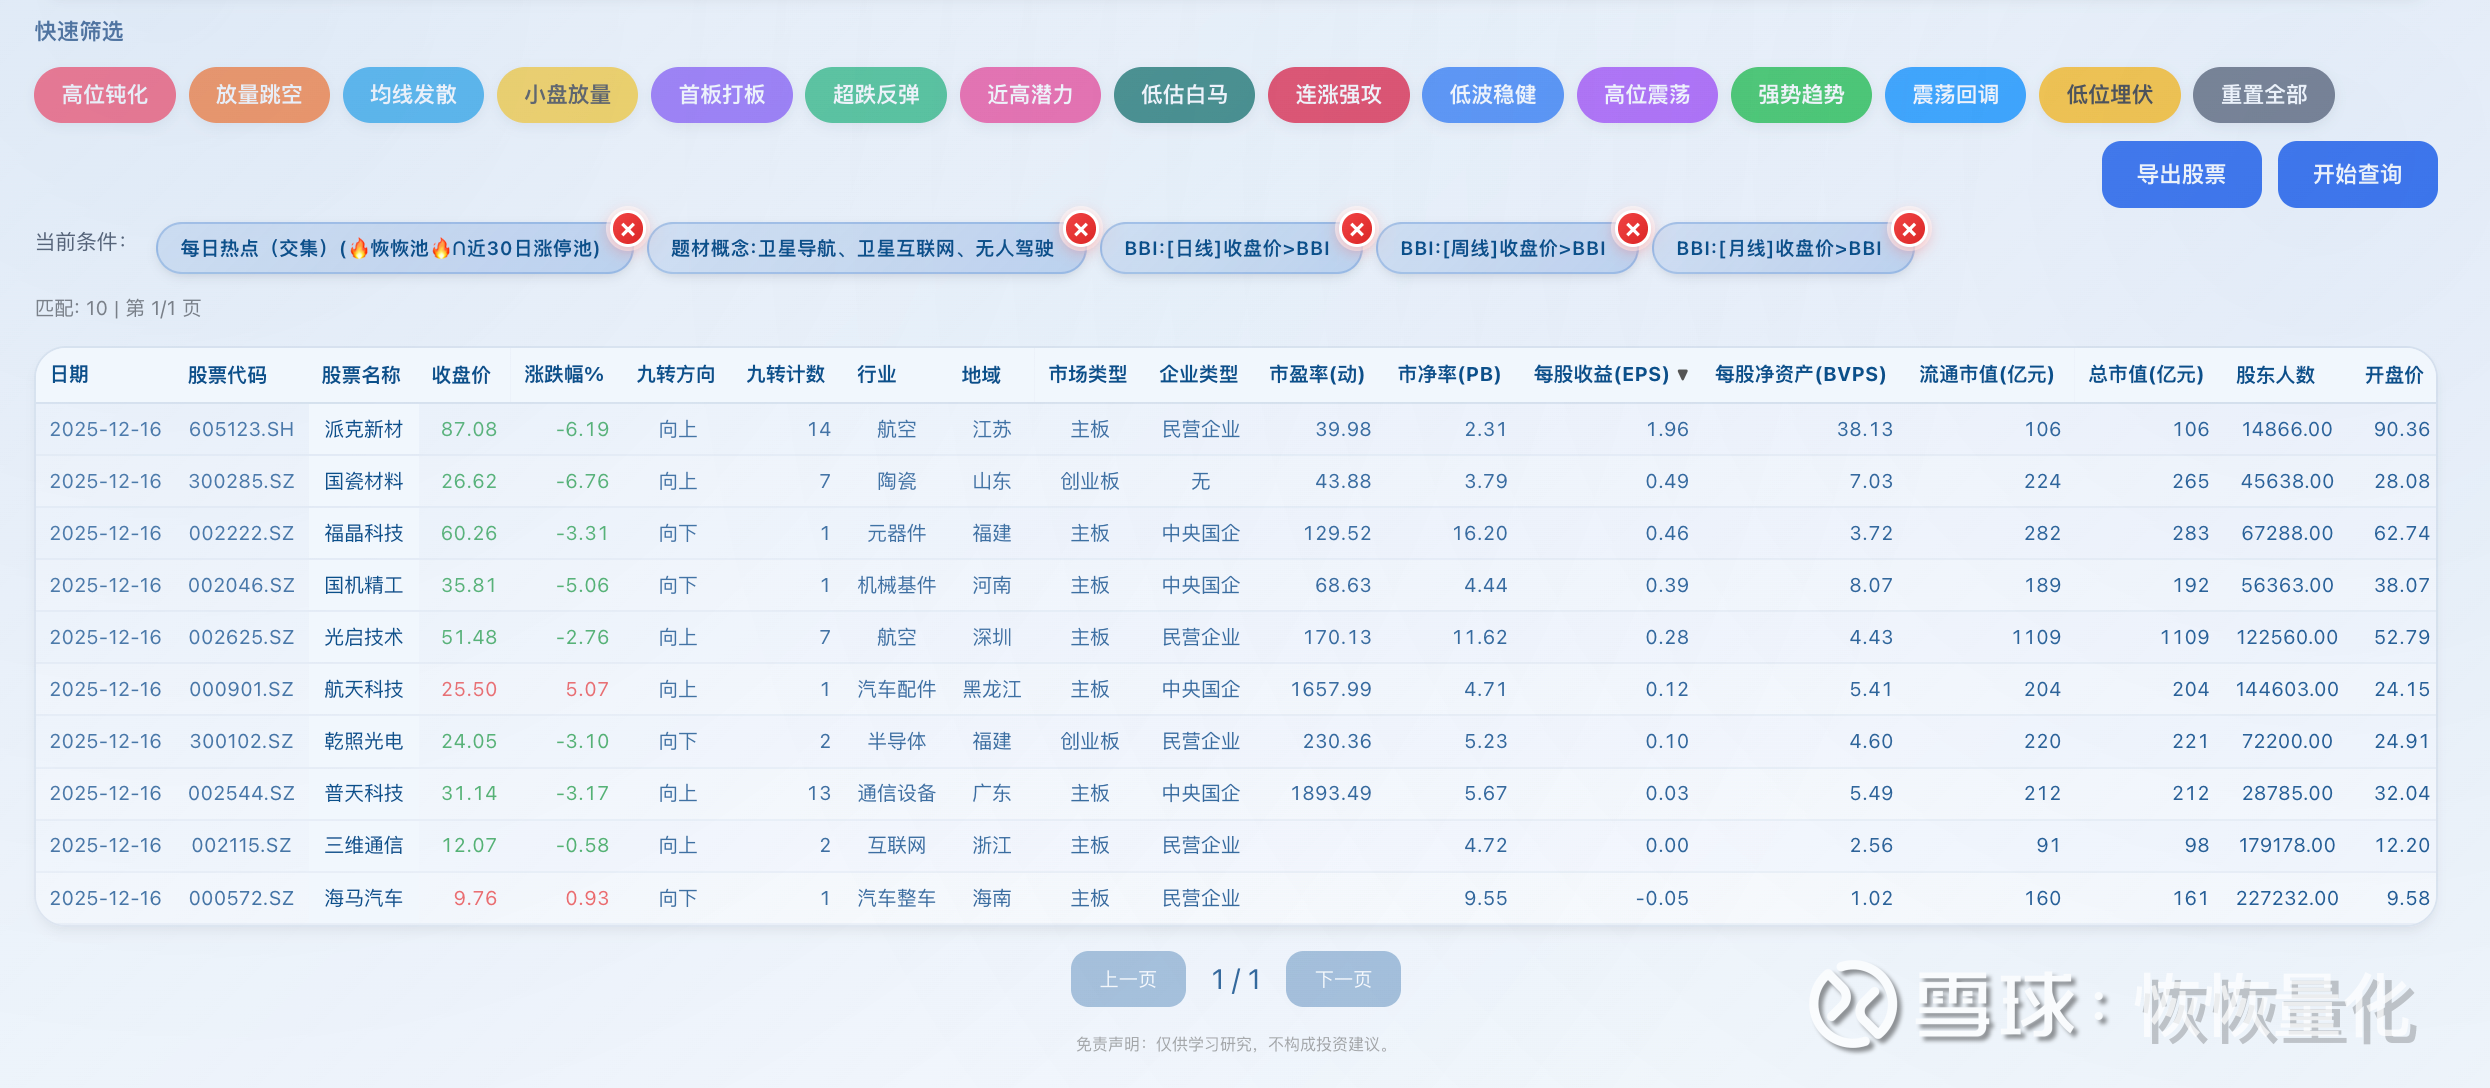
Task: Delete the BBI 周线 condition chip
Action: (1633, 230)
